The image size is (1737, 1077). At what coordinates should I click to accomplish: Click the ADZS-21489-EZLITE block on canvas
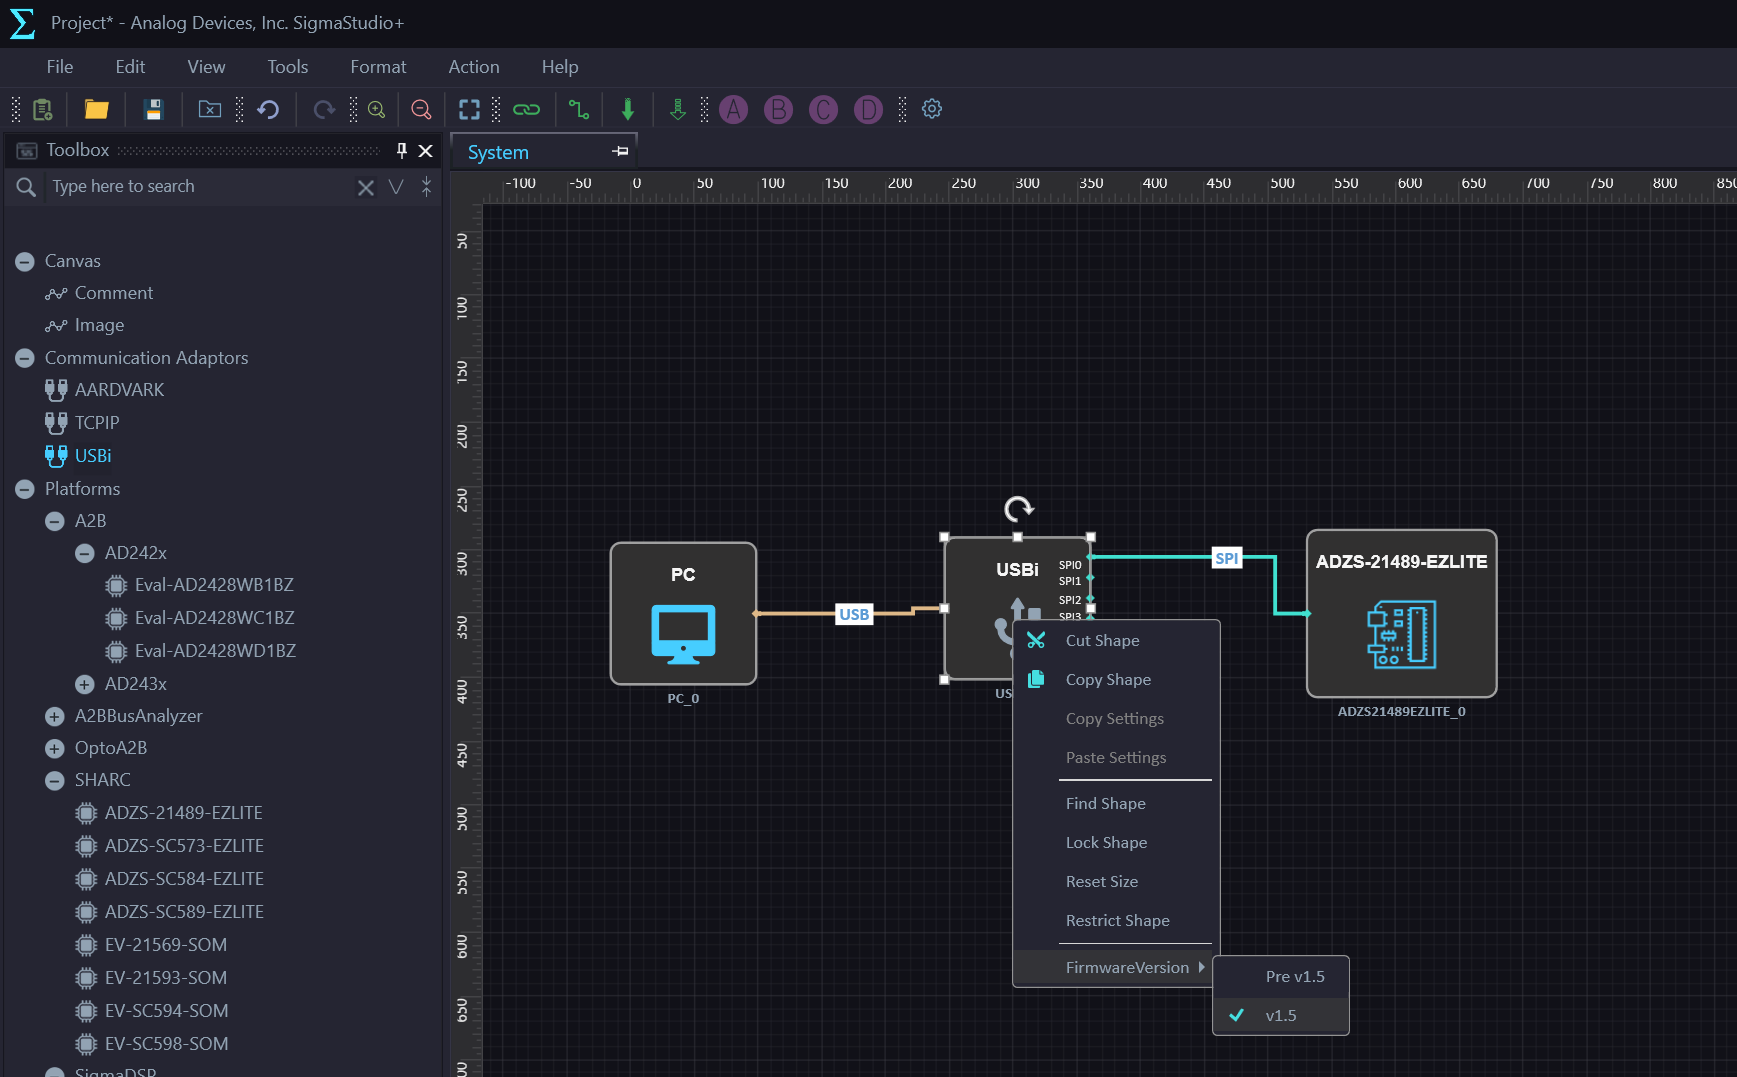(x=1401, y=613)
